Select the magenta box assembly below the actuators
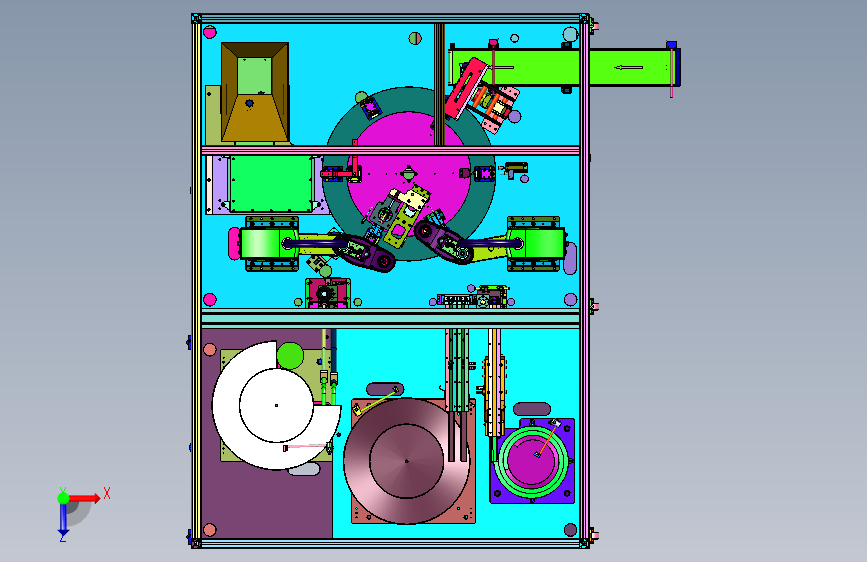Image resolution: width=867 pixels, height=562 pixels. tap(328, 292)
